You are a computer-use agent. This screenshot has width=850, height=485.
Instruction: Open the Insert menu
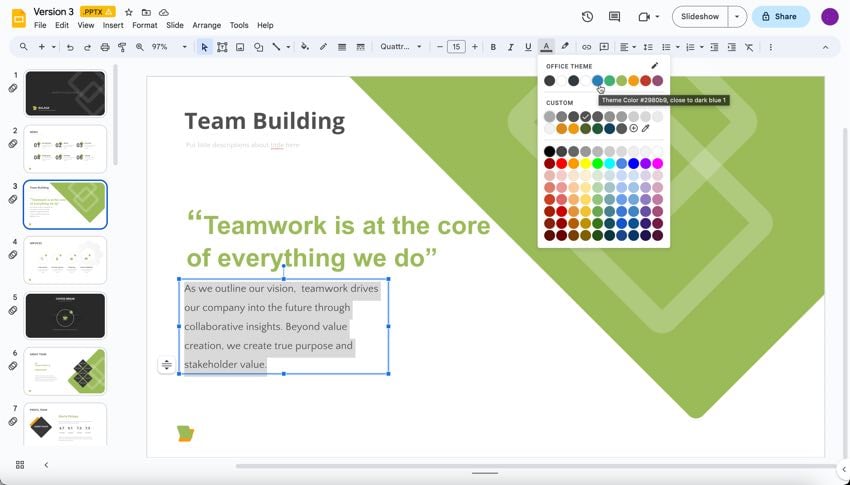pos(113,25)
